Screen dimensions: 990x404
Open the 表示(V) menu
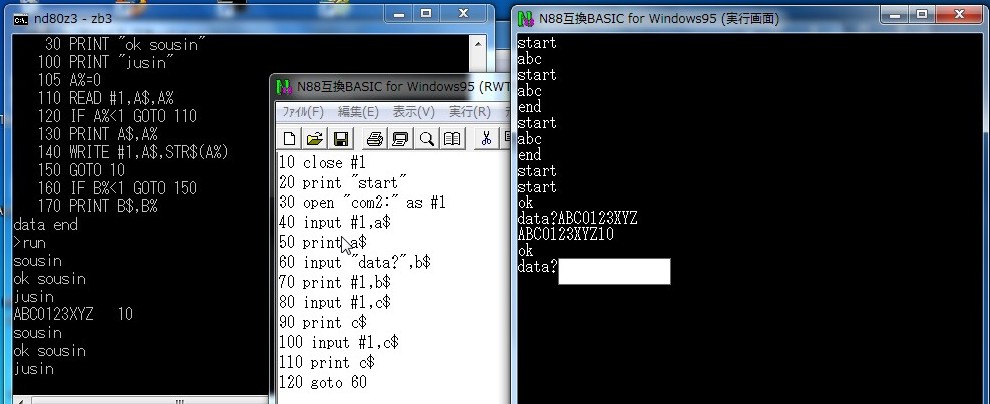click(x=414, y=112)
